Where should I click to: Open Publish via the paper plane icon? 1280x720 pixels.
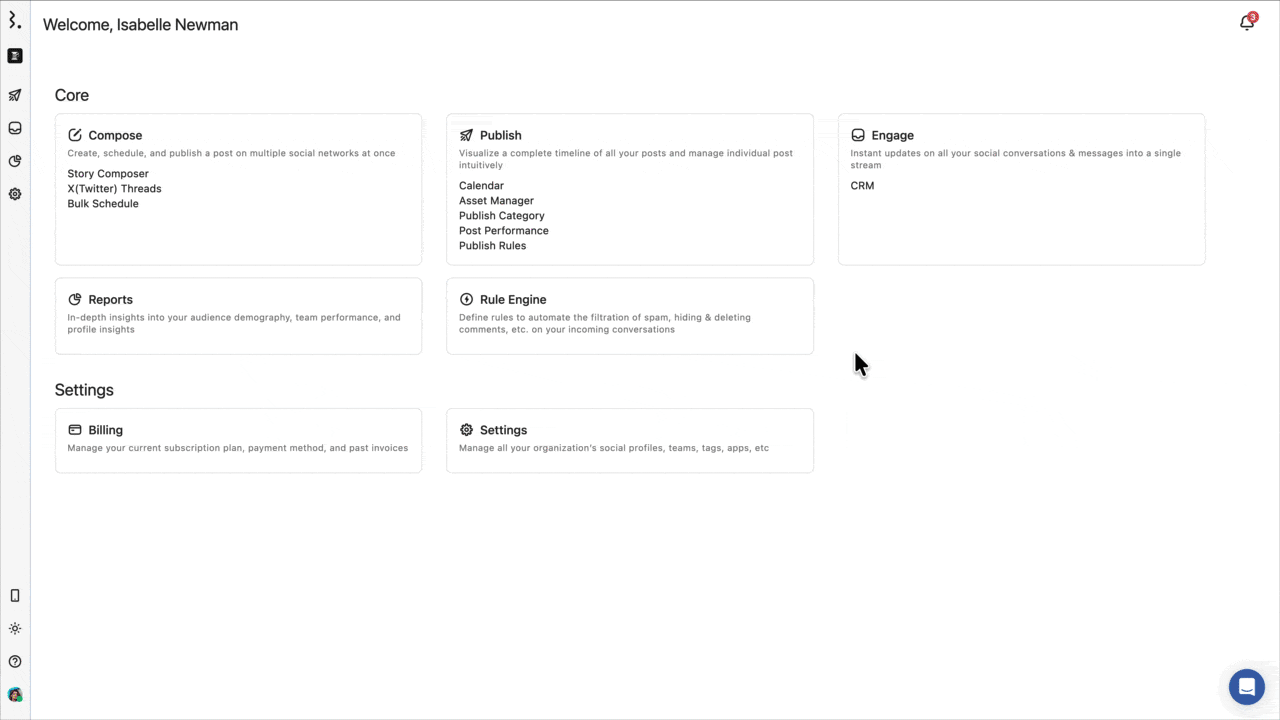(x=15, y=95)
